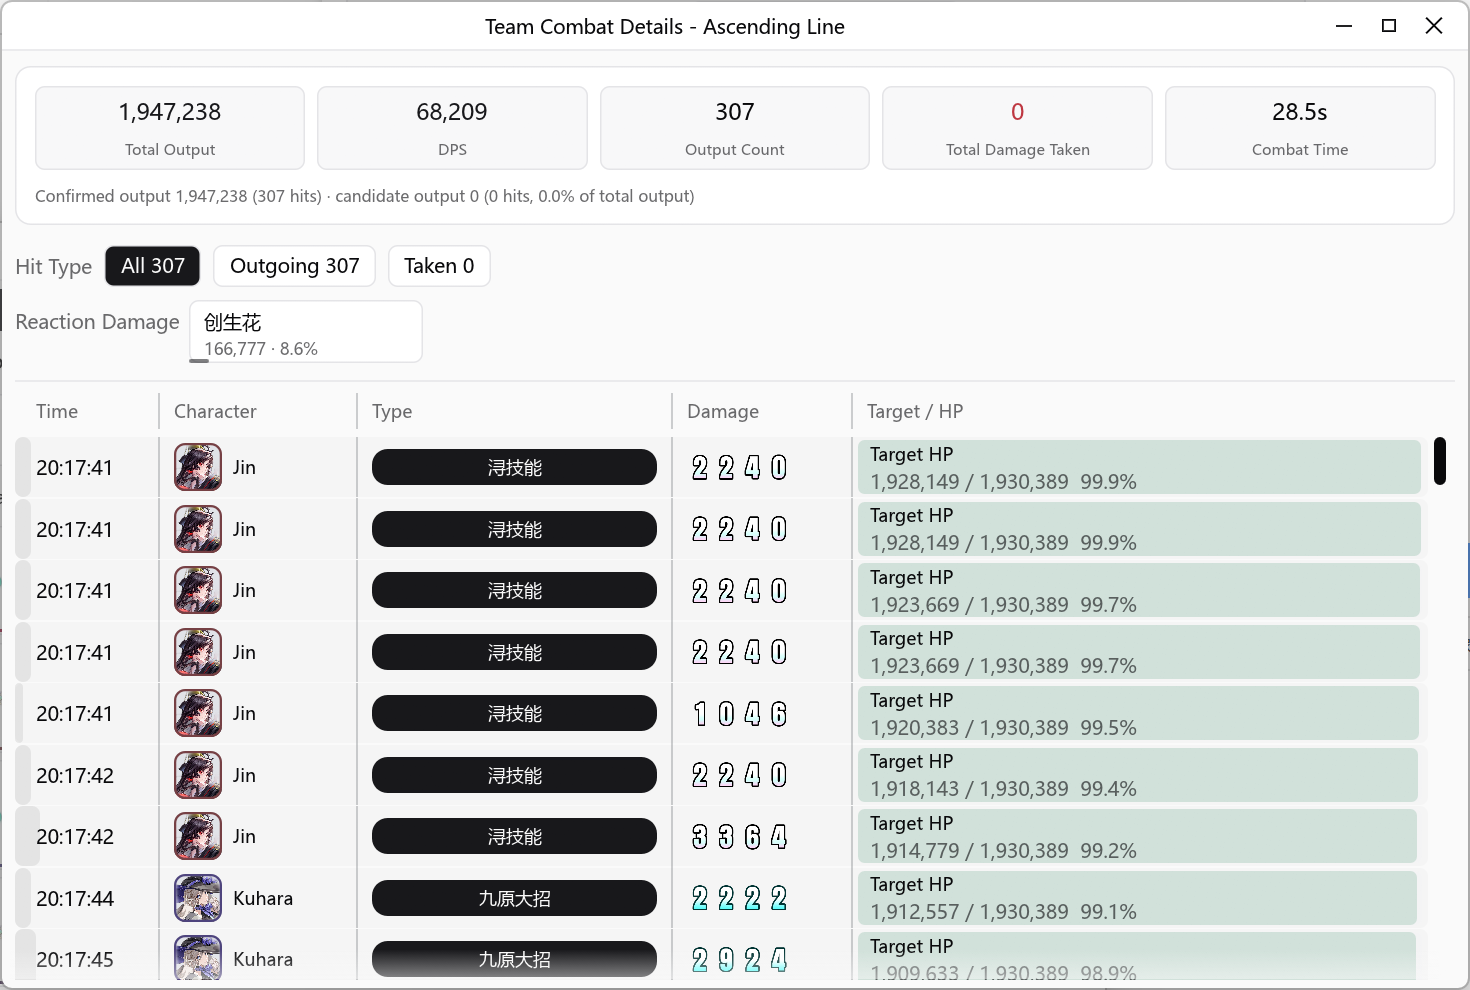This screenshot has height=990, width=1470.
Task: Click the Combat Time 28.5s card
Action: (x=1300, y=128)
